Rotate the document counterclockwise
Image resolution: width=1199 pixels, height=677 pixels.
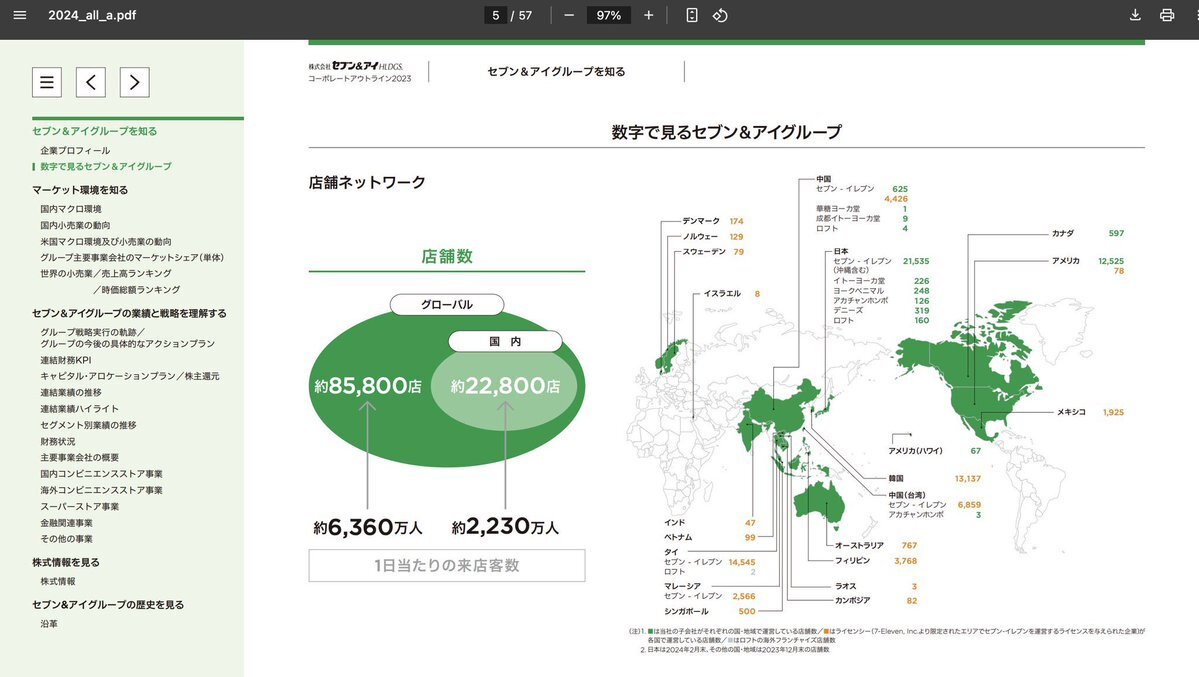point(720,15)
